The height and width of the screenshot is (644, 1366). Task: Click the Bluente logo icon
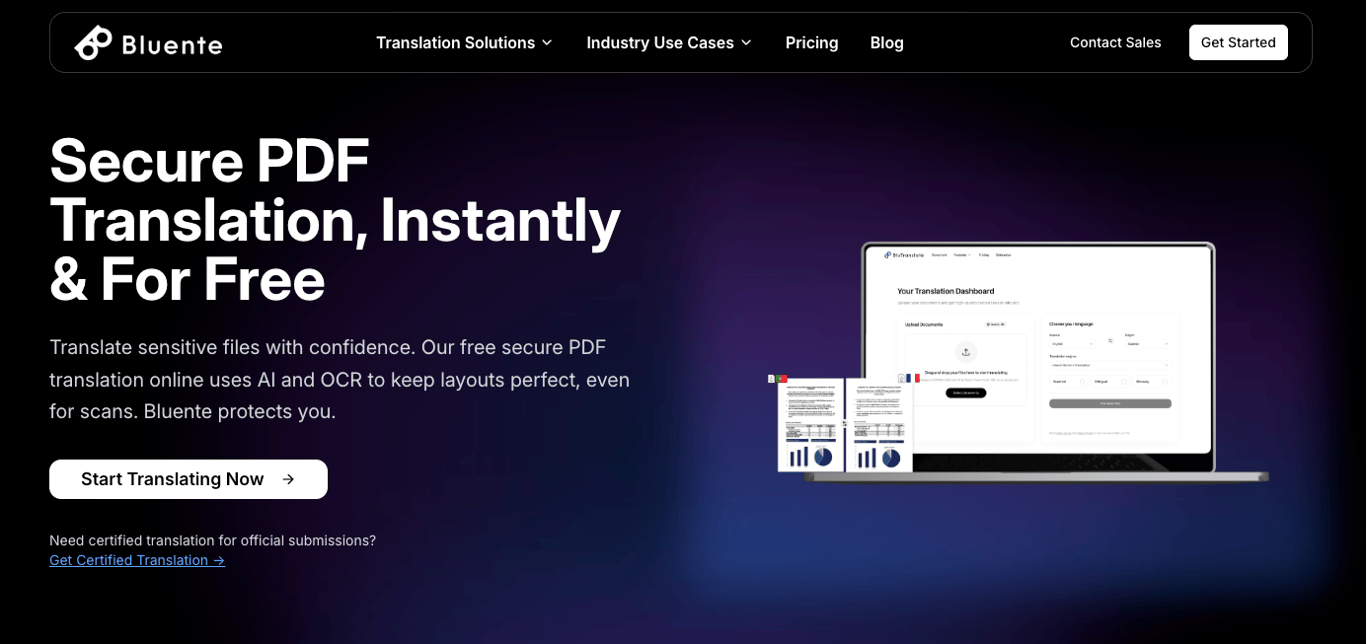[x=93, y=43]
